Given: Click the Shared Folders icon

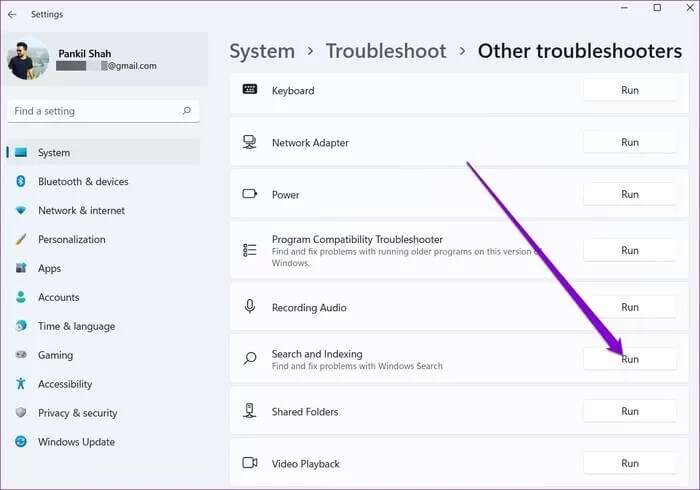Looking at the screenshot, I should 250,410.
